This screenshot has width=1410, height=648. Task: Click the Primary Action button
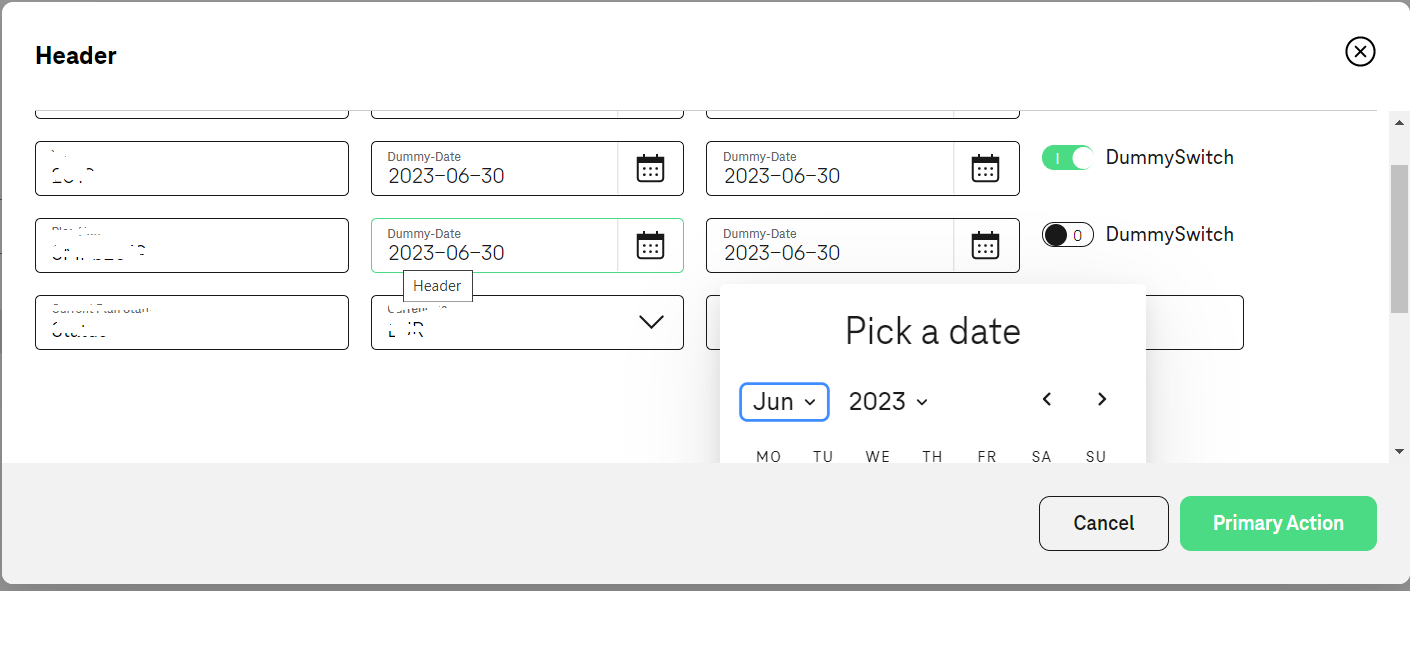pos(1278,523)
